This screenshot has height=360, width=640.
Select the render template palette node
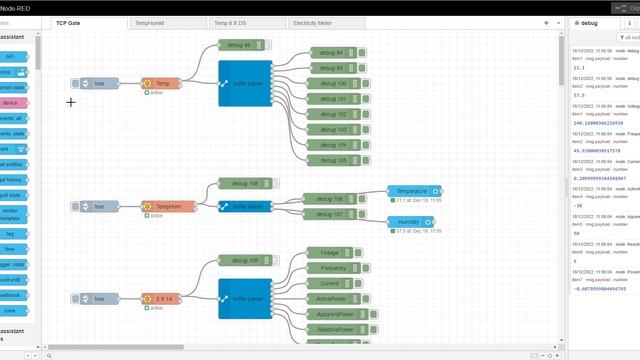click(13, 214)
